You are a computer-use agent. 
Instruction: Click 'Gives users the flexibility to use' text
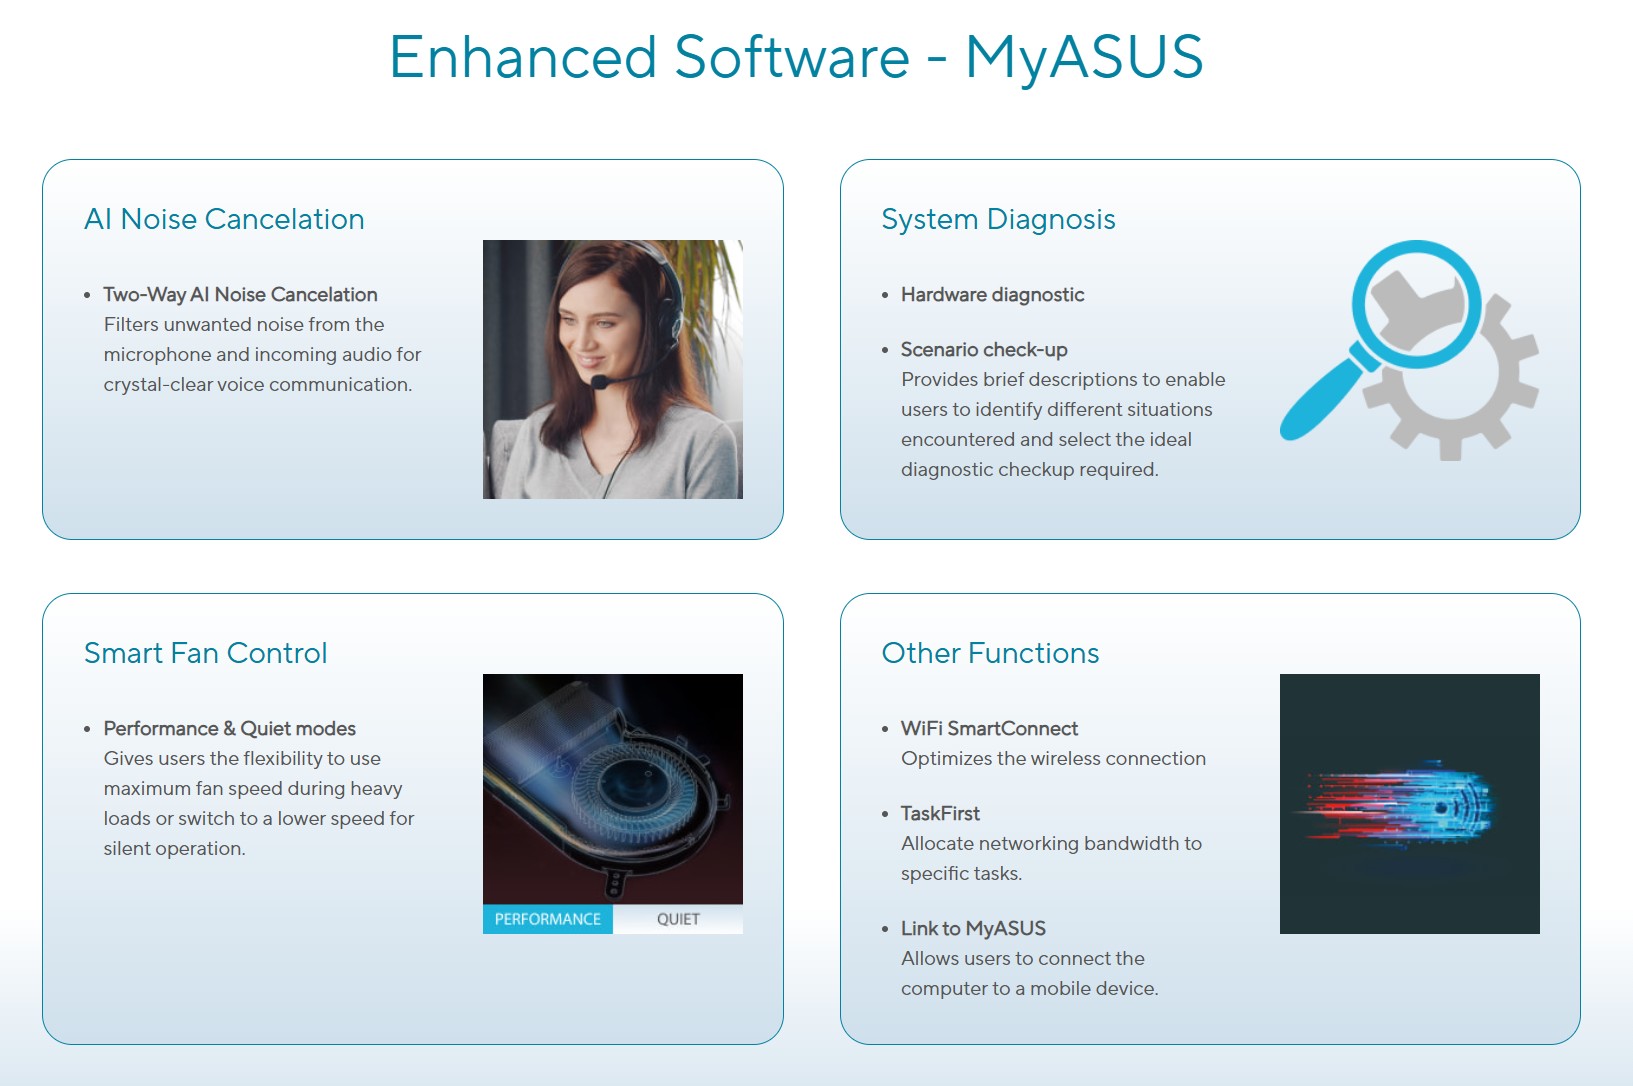pos(242,759)
